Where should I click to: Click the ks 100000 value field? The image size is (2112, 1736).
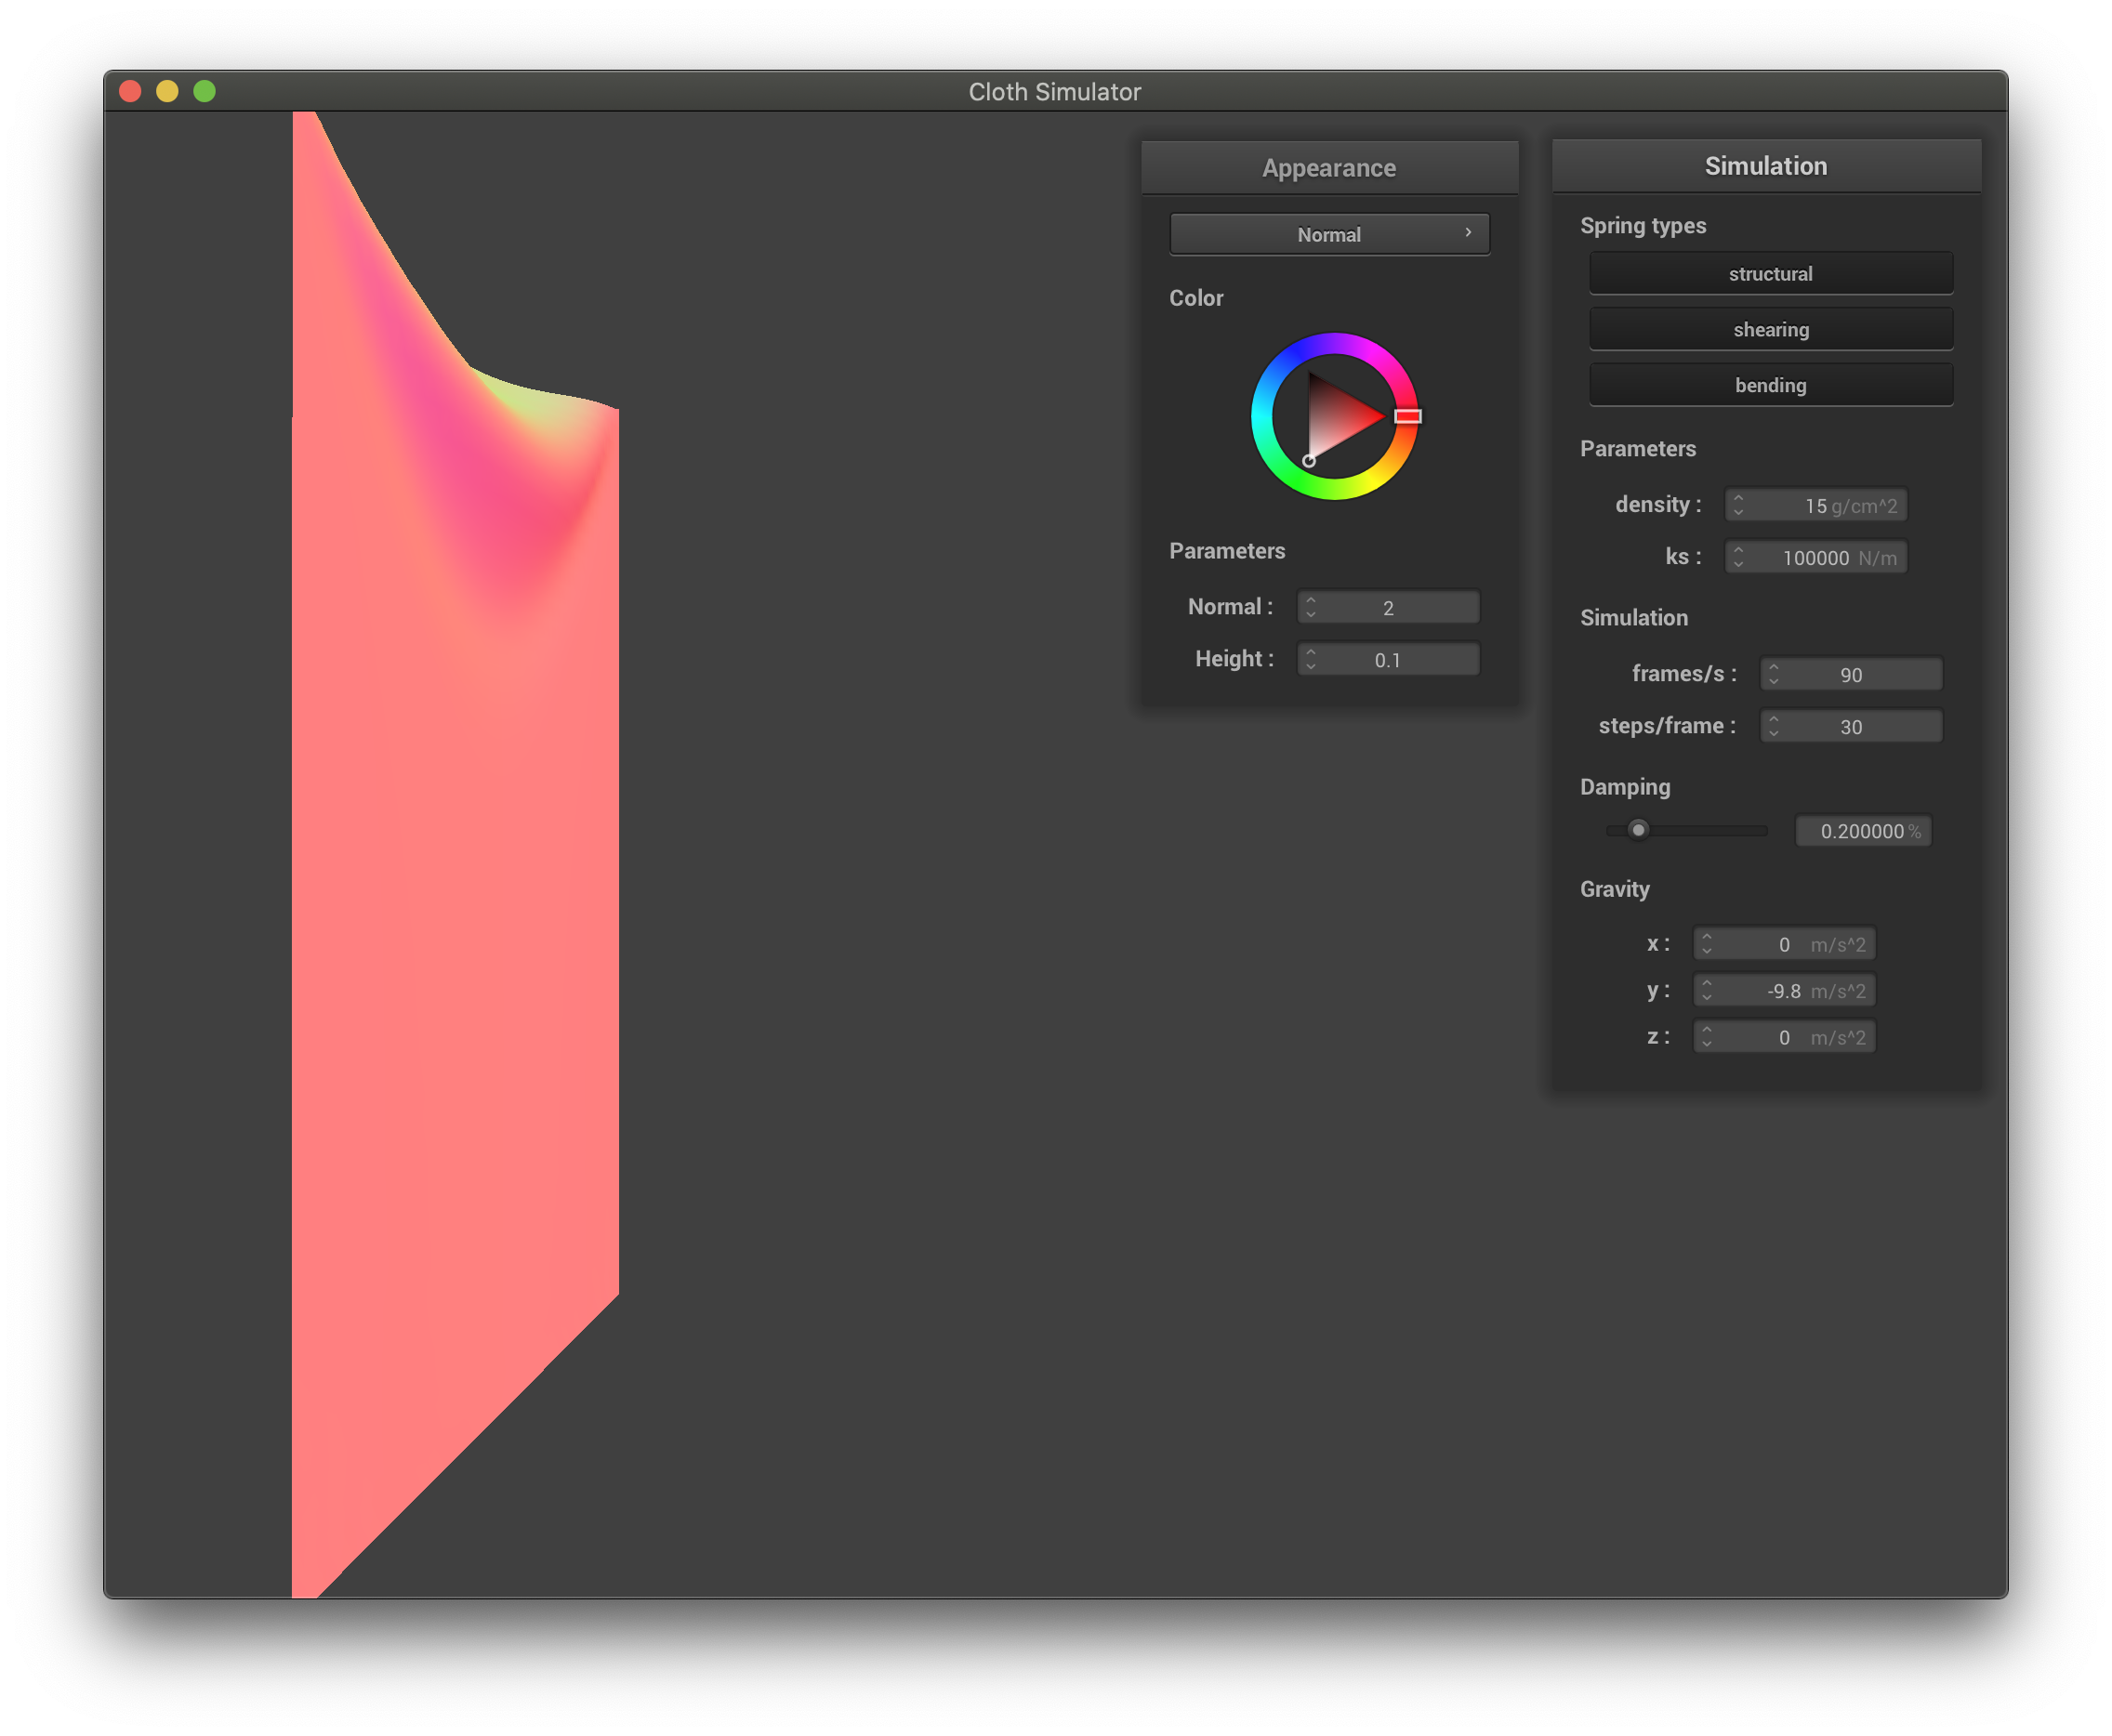tap(1816, 557)
